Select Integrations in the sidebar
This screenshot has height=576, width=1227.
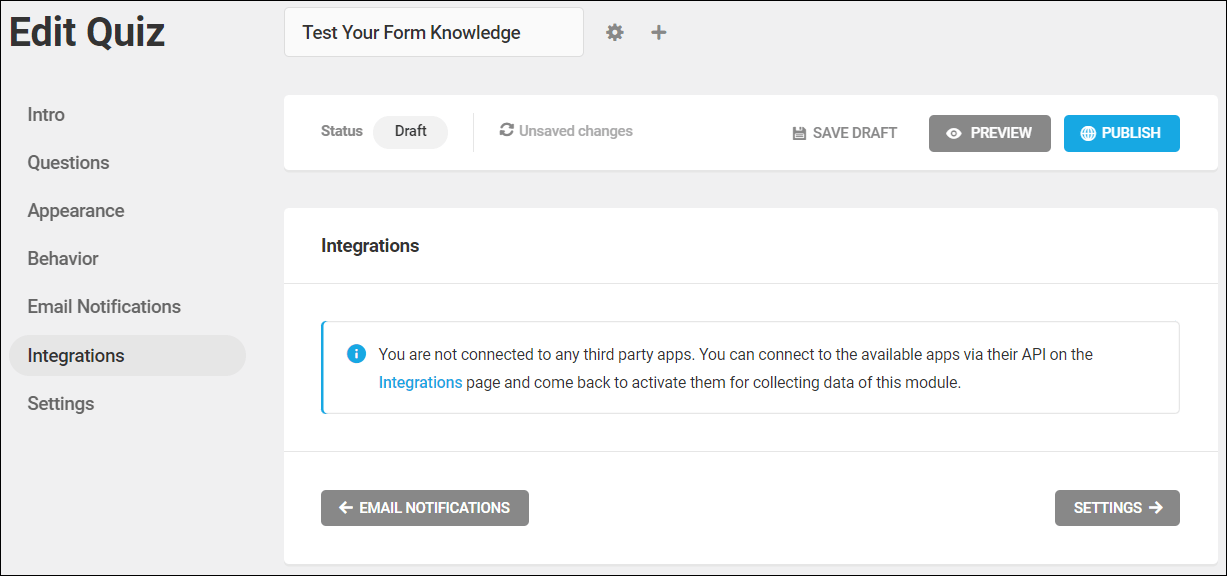coord(127,355)
